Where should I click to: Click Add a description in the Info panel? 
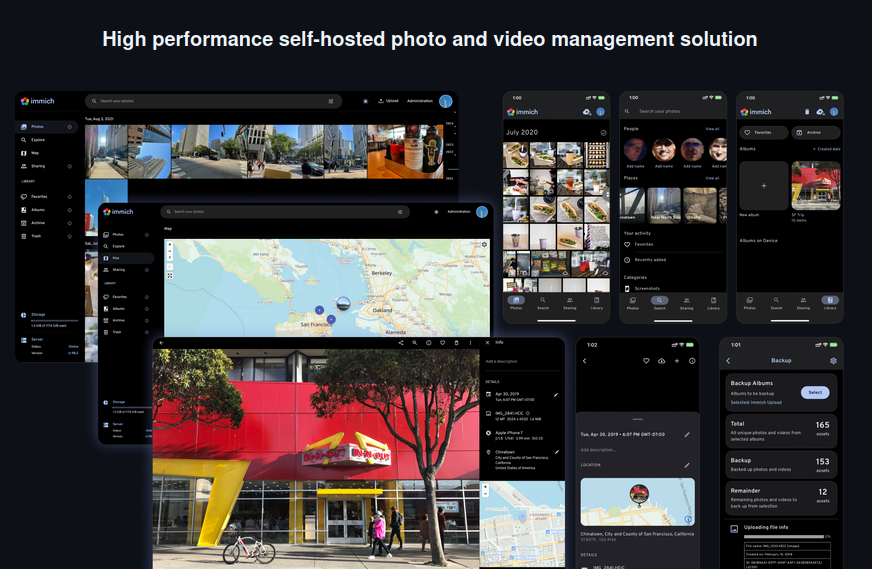502,362
